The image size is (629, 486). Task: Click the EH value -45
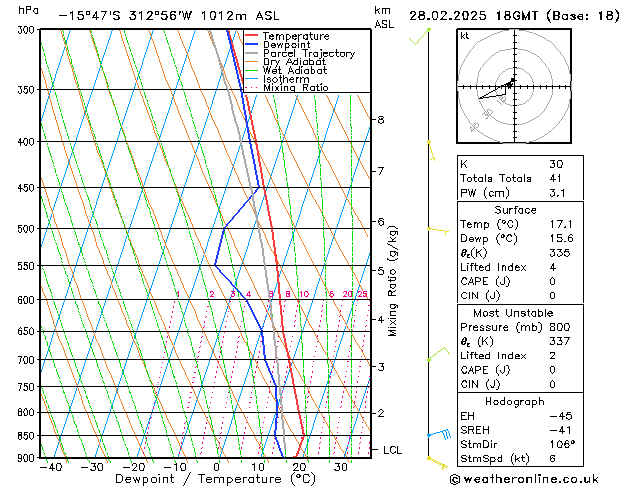(x=561, y=416)
